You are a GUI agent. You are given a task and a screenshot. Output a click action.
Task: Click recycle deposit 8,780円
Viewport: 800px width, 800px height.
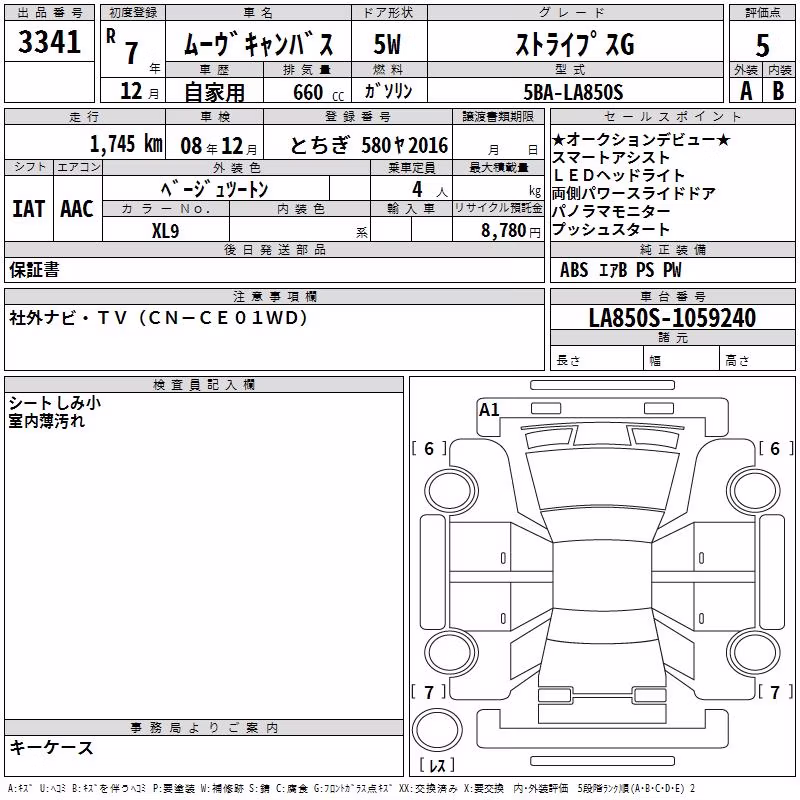510,231
